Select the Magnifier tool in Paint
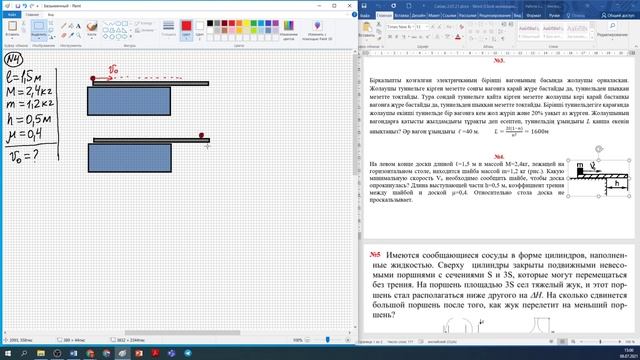640x360 pixels. pyautogui.click(x=78, y=36)
